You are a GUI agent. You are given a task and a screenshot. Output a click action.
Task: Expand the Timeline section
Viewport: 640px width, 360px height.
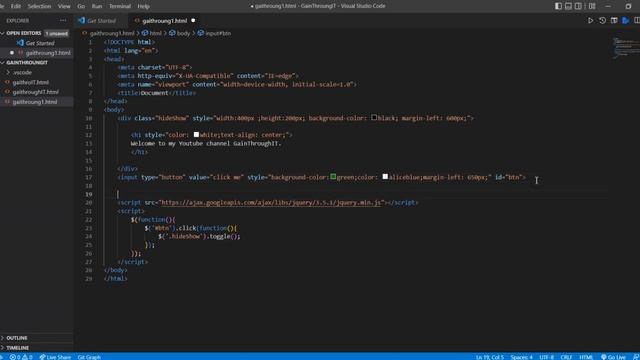point(17,348)
